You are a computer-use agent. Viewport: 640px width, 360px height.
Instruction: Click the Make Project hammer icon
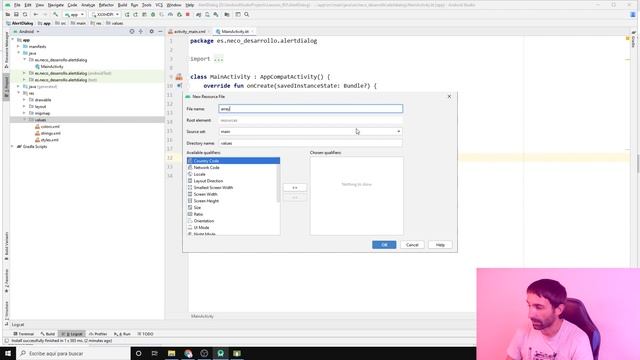[x=56, y=14]
